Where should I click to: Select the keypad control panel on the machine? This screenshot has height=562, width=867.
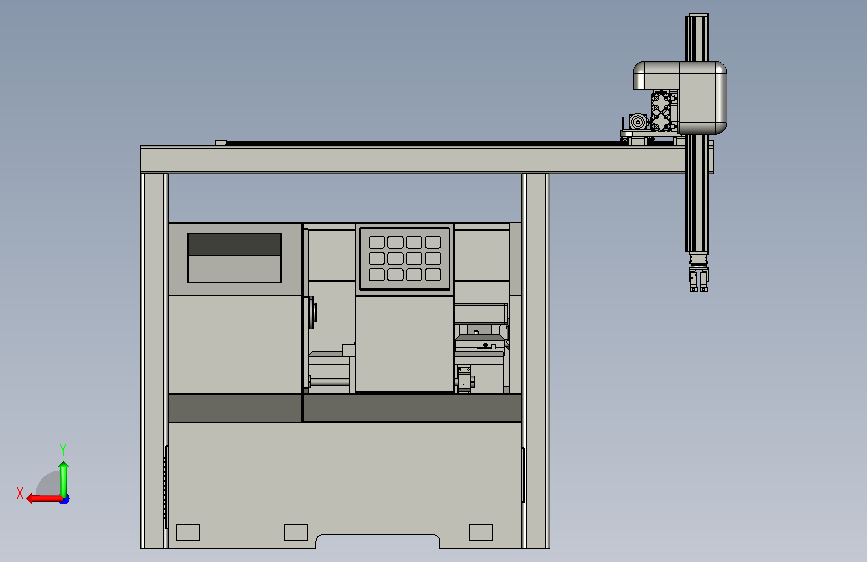pos(405,258)
